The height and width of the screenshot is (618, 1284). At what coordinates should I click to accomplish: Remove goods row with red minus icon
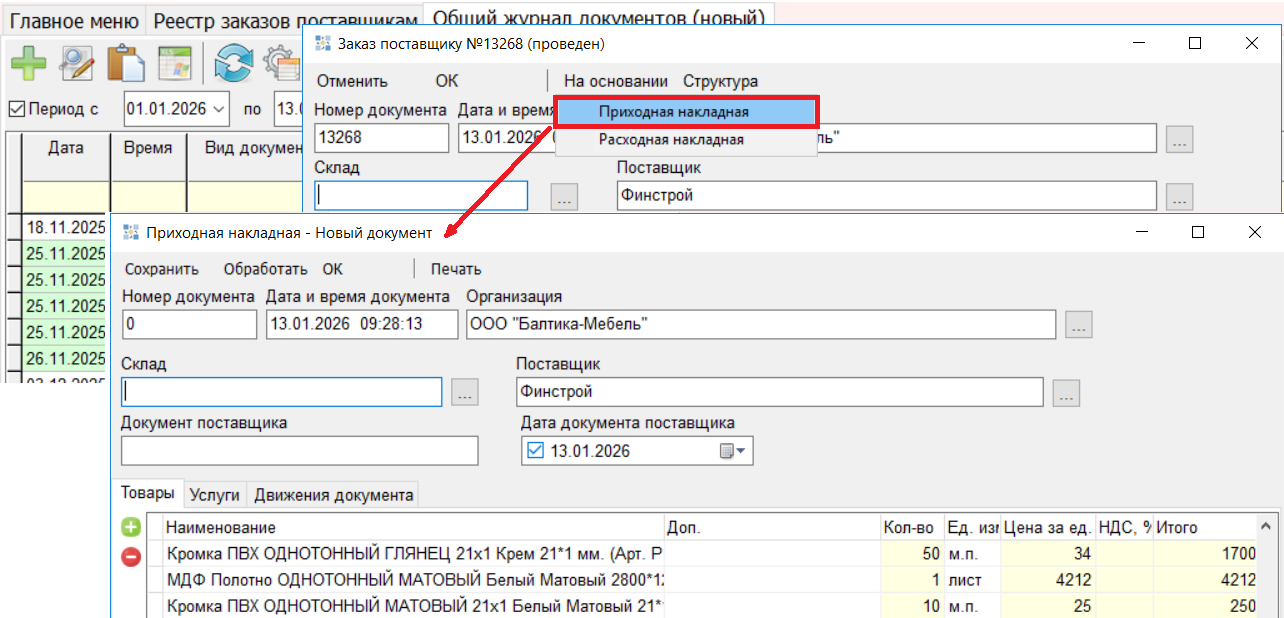(x=131, y=556)
